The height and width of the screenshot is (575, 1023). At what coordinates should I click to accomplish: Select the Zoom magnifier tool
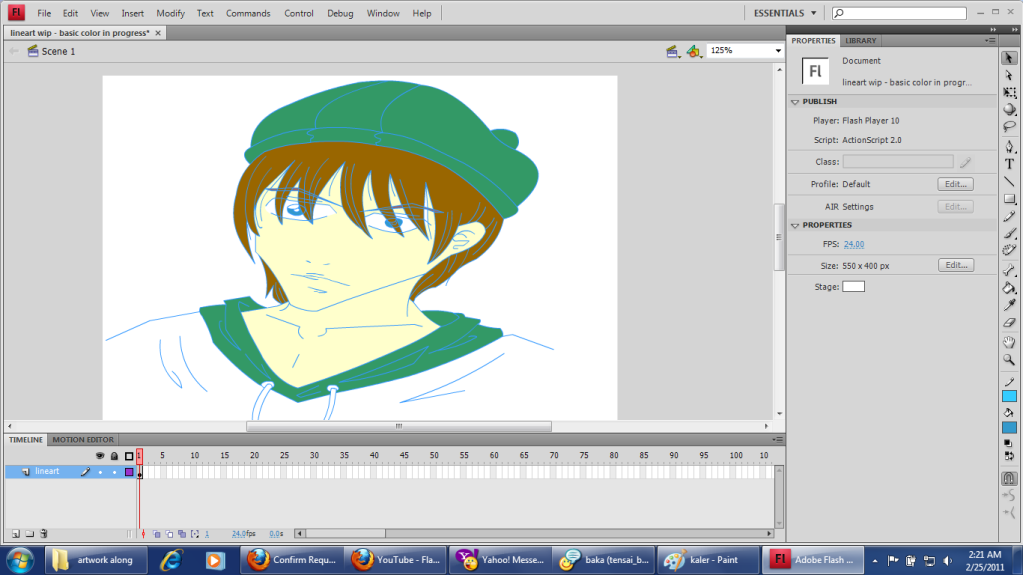1009,359
